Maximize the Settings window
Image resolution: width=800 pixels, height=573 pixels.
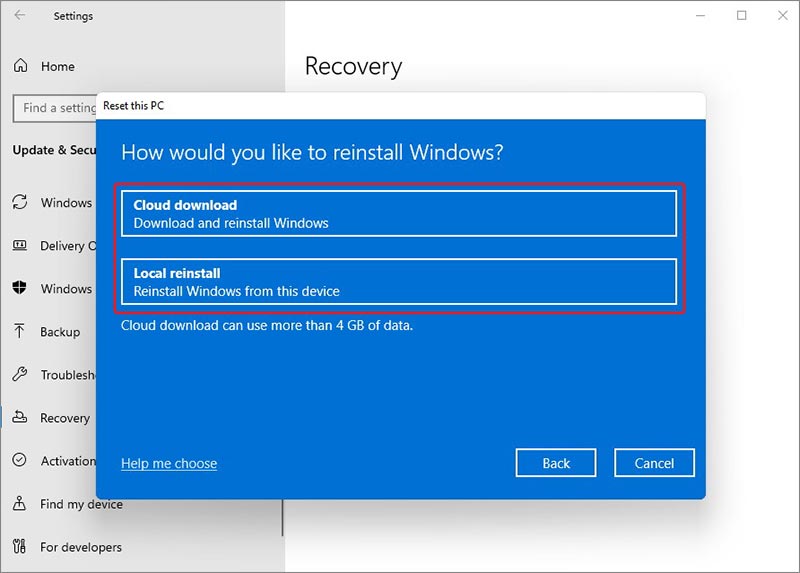click(741, 15)
